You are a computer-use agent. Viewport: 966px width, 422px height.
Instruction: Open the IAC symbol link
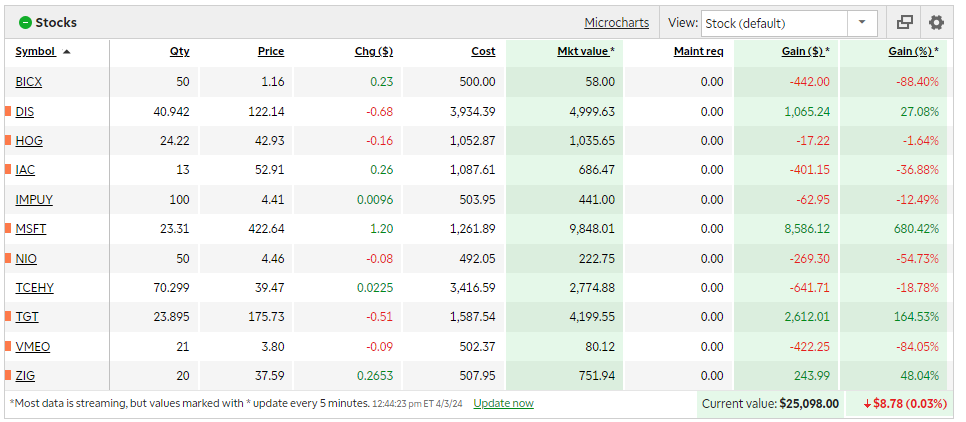click(25, 169)
